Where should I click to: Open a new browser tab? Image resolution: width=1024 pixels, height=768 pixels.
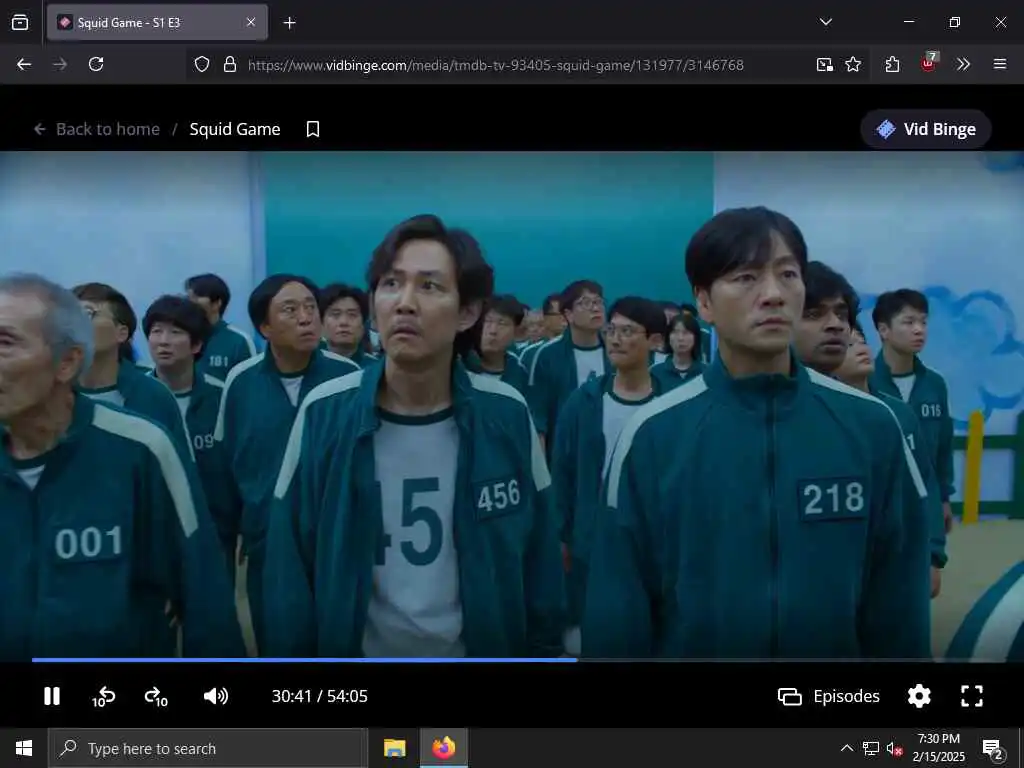tap(289, 23)
